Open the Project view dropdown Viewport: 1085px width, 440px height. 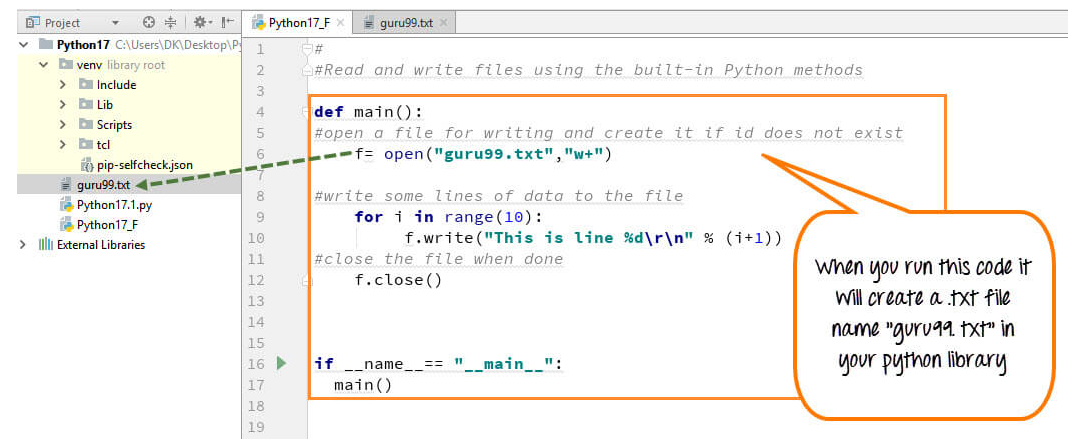(114, 22)
